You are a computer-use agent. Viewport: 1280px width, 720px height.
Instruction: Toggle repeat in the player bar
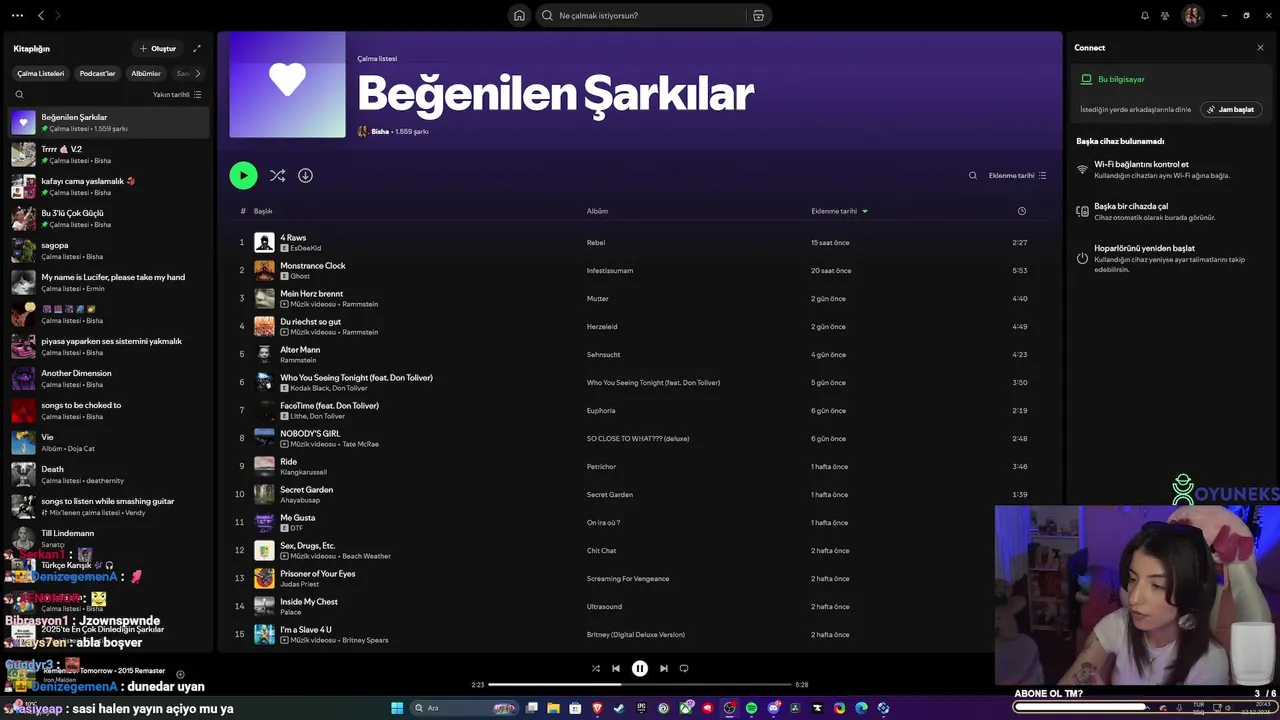(x=684, y=668)
